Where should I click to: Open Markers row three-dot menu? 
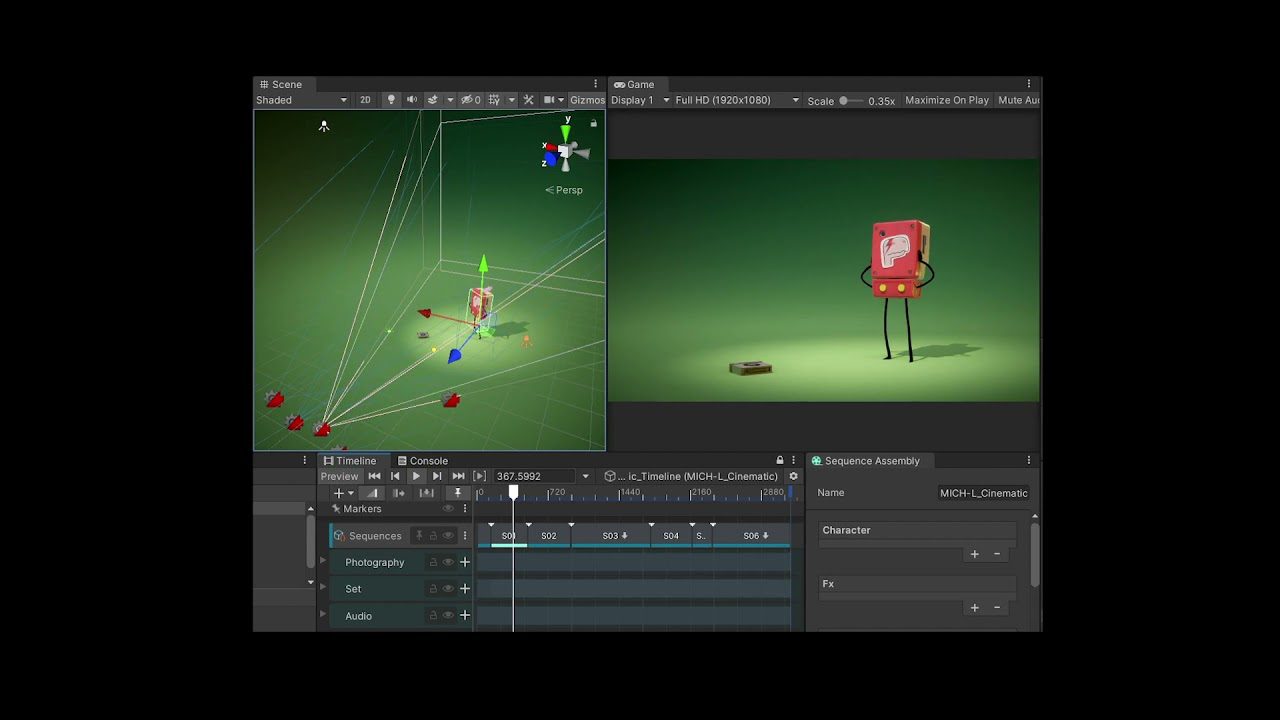[x=465, y=509]
